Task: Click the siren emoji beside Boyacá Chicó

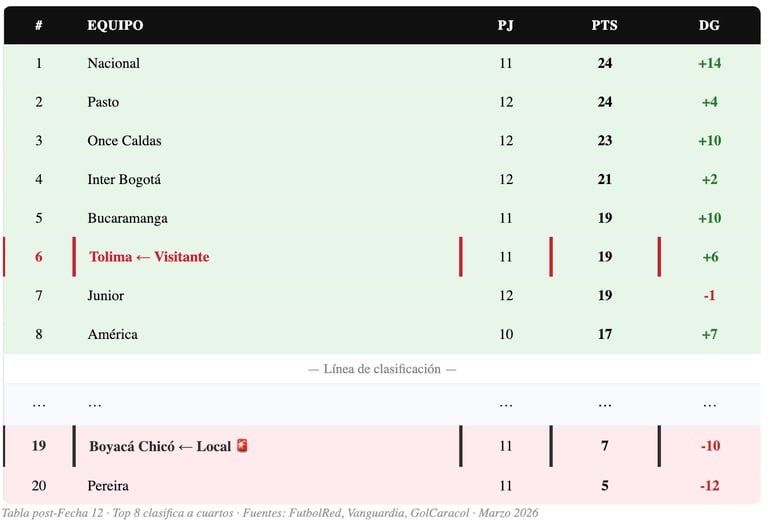Action: click(241, 445)
